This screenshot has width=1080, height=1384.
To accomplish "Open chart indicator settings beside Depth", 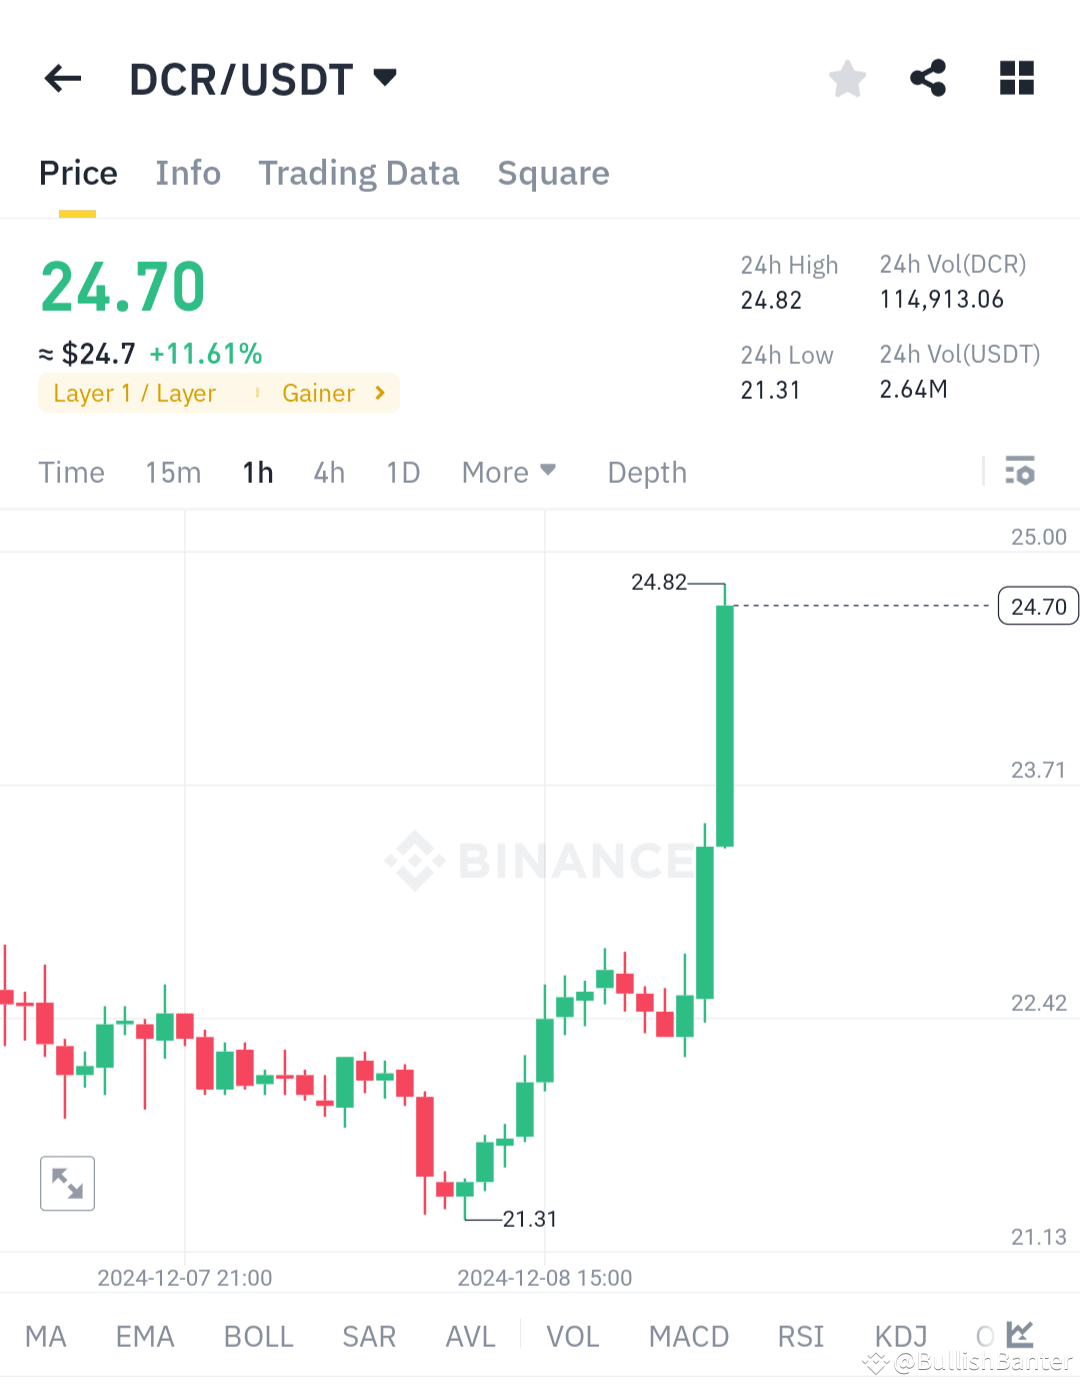I will (1020, 471).
